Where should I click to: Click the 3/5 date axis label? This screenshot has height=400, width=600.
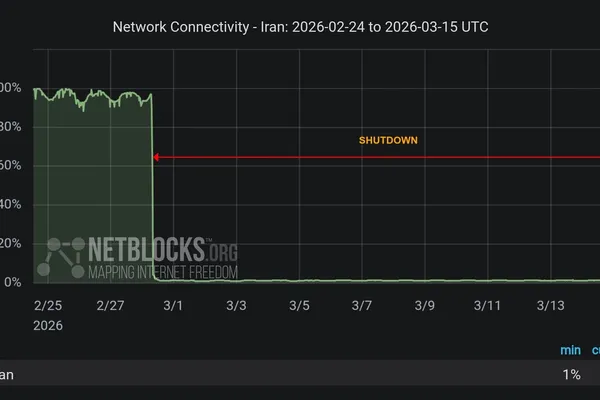(x=299, y=304)
